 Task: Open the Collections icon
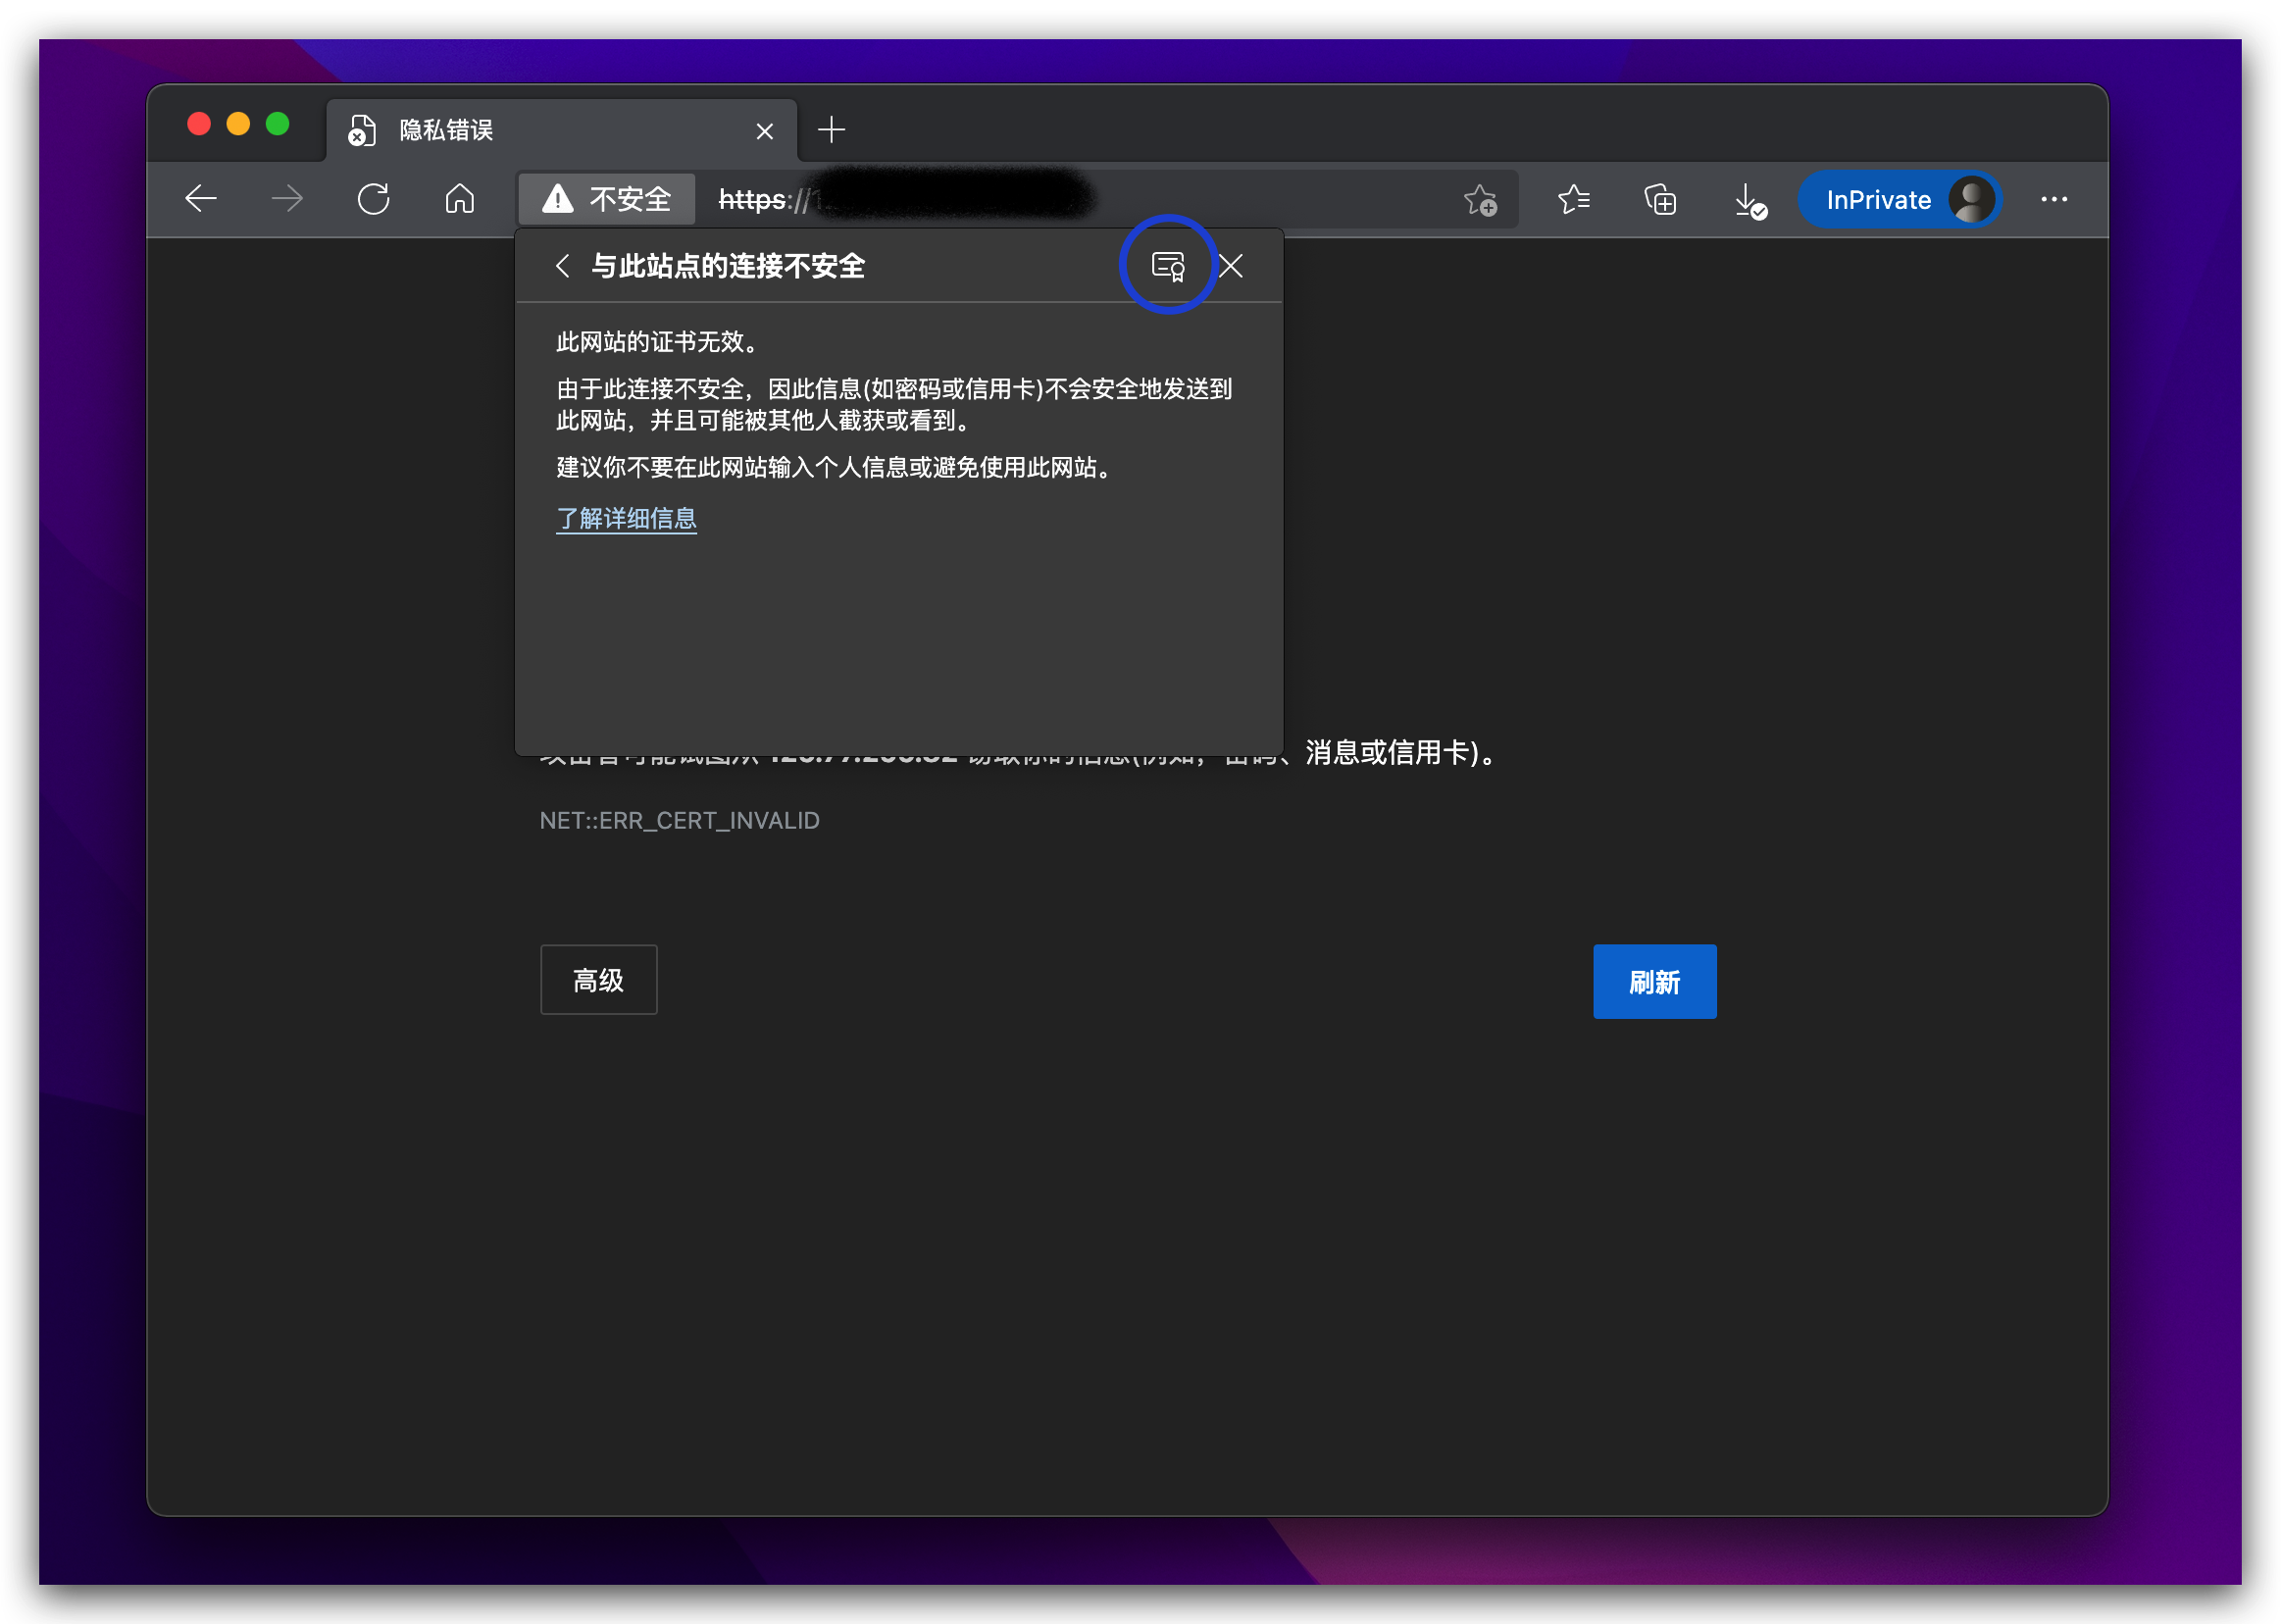tap(1659, 200)
